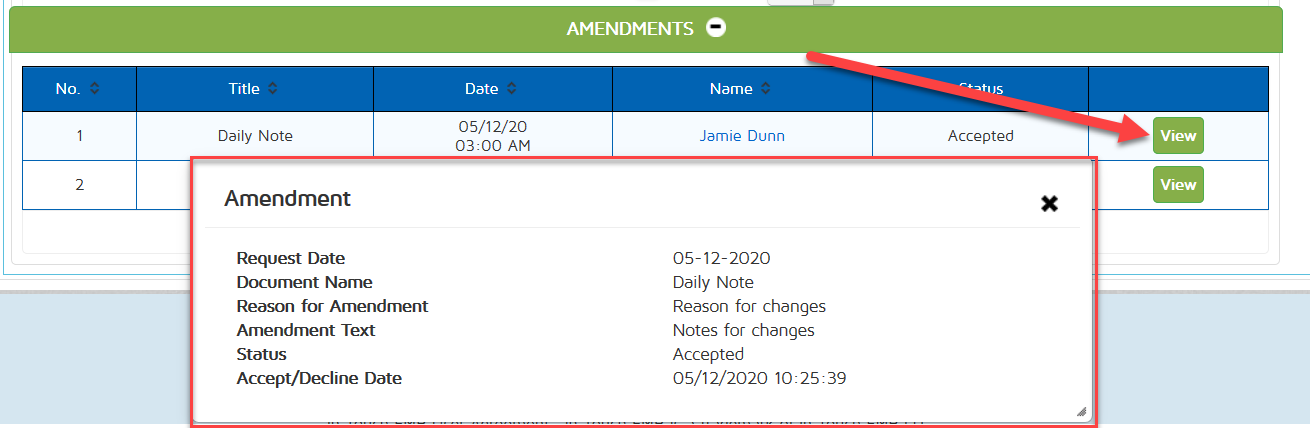Open View for the Daily Note amendment
This screenshot has width=1310, height=428.
(x=1177, y=136)
